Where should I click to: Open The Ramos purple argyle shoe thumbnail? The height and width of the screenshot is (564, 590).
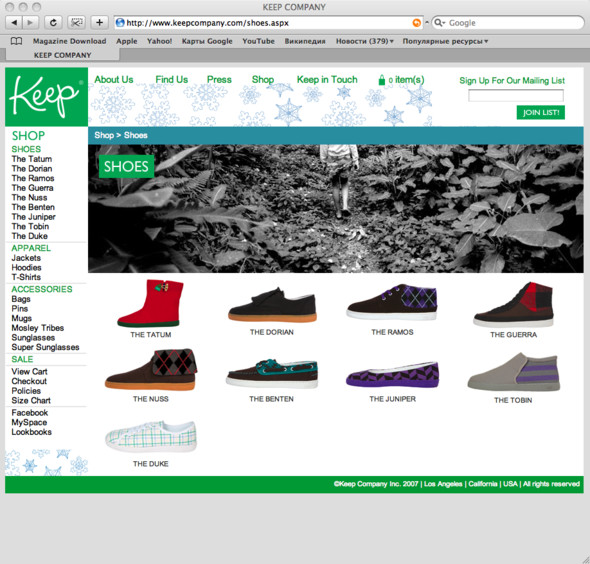pos(392,302)
